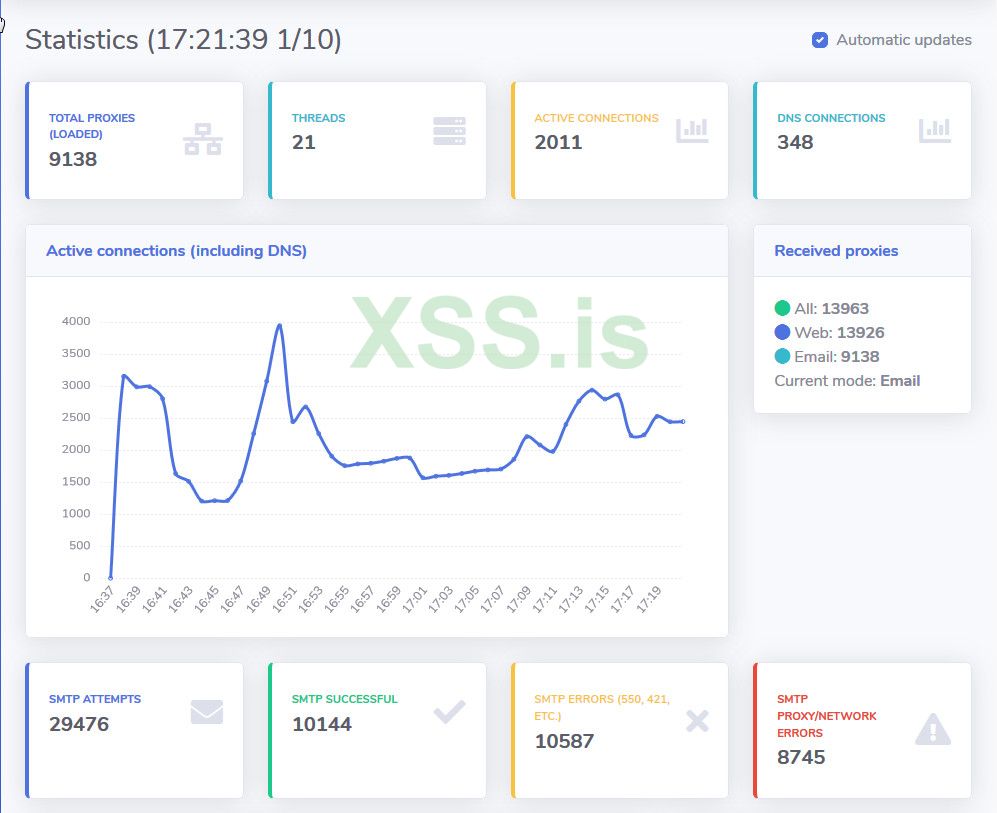The height and width of the screenshot is (813, 997).
Task: Click the network icon in Total Proxies card
Action: (203, 139)
